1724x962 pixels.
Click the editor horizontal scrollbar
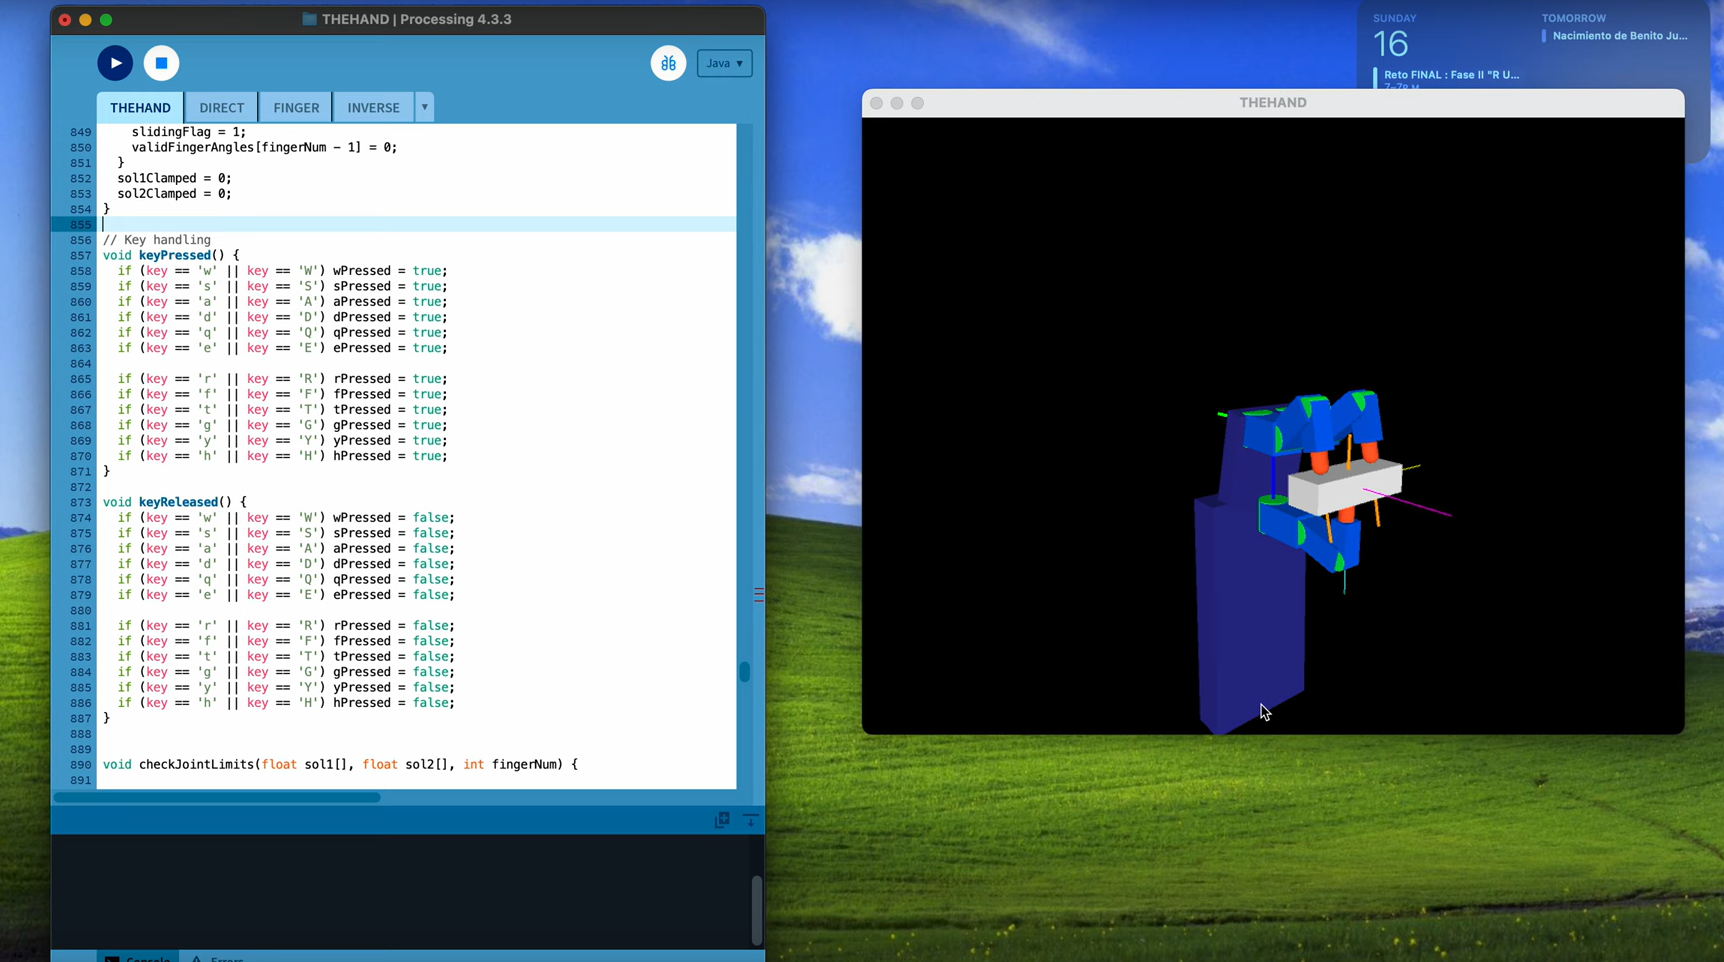(x=217, y=797)
